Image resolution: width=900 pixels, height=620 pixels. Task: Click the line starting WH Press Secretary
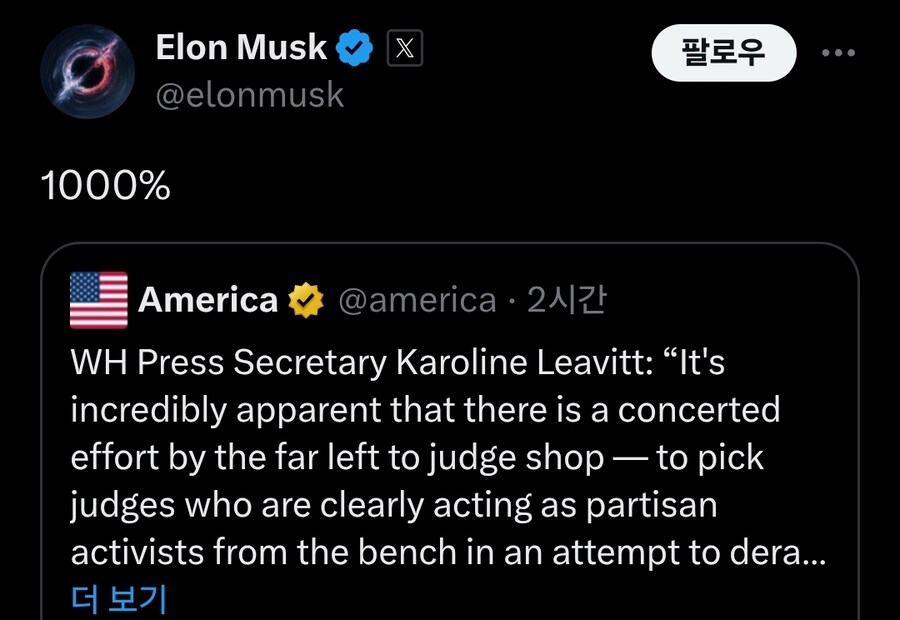398,363
